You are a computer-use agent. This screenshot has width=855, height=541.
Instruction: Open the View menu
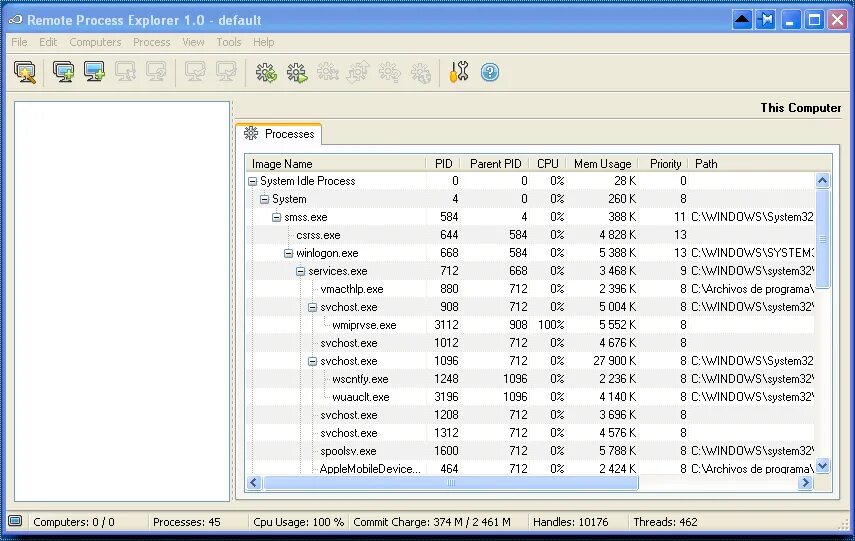193,42
